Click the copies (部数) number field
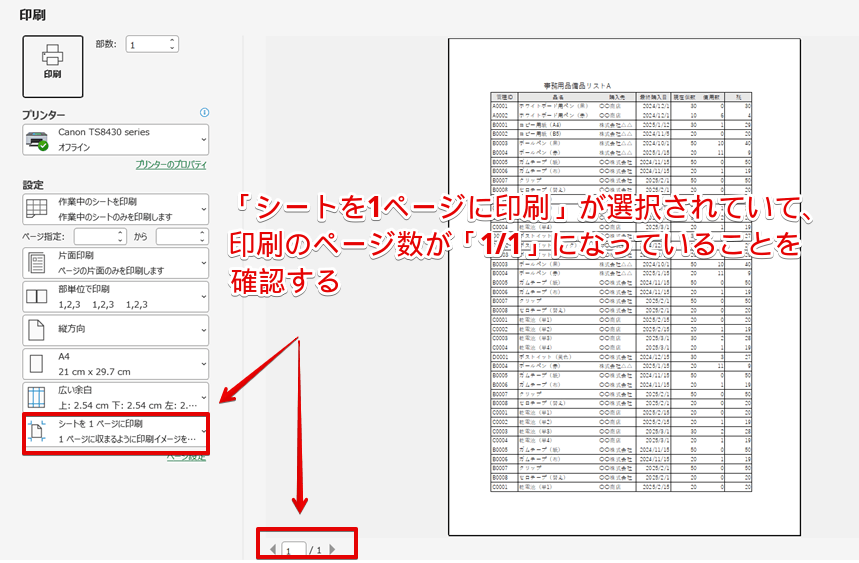Screen dimensions: 859x563 click(146, 44)
